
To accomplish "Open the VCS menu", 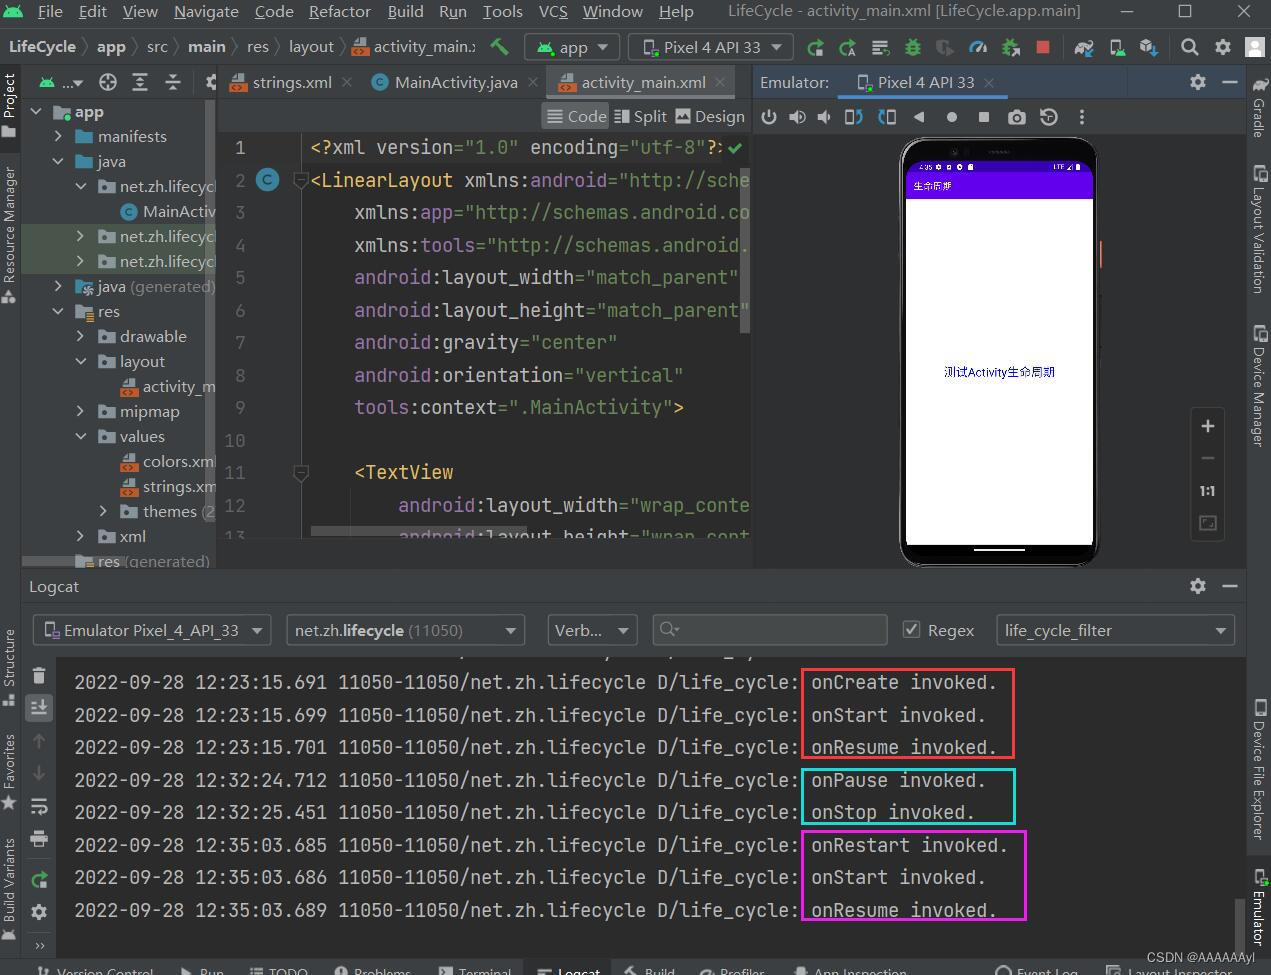I will [x=553, y=11].
